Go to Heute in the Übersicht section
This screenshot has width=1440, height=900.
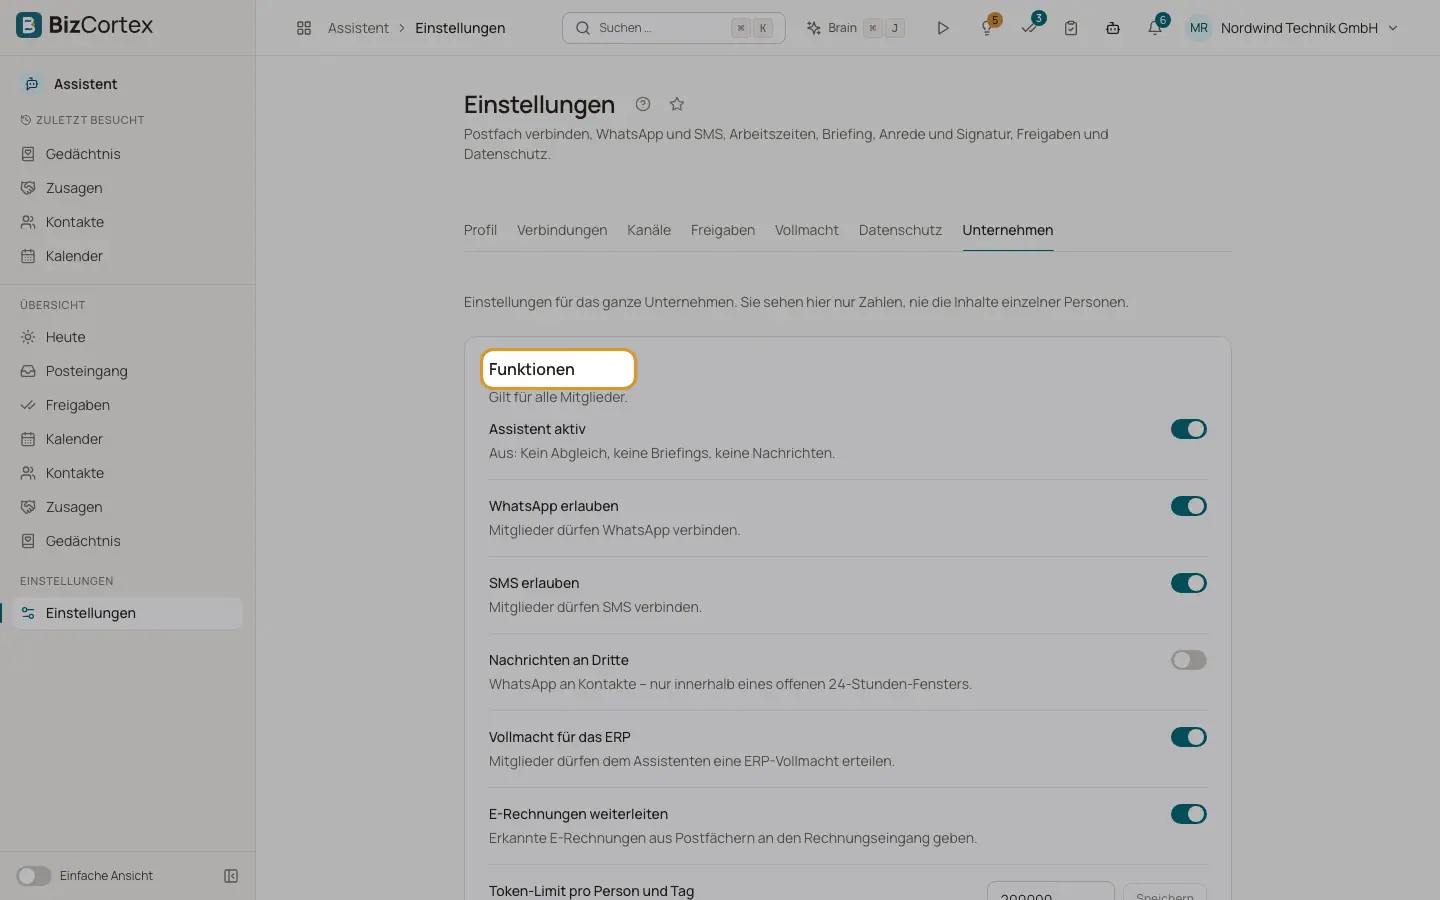pyautogui.click(x=128, y=337)
